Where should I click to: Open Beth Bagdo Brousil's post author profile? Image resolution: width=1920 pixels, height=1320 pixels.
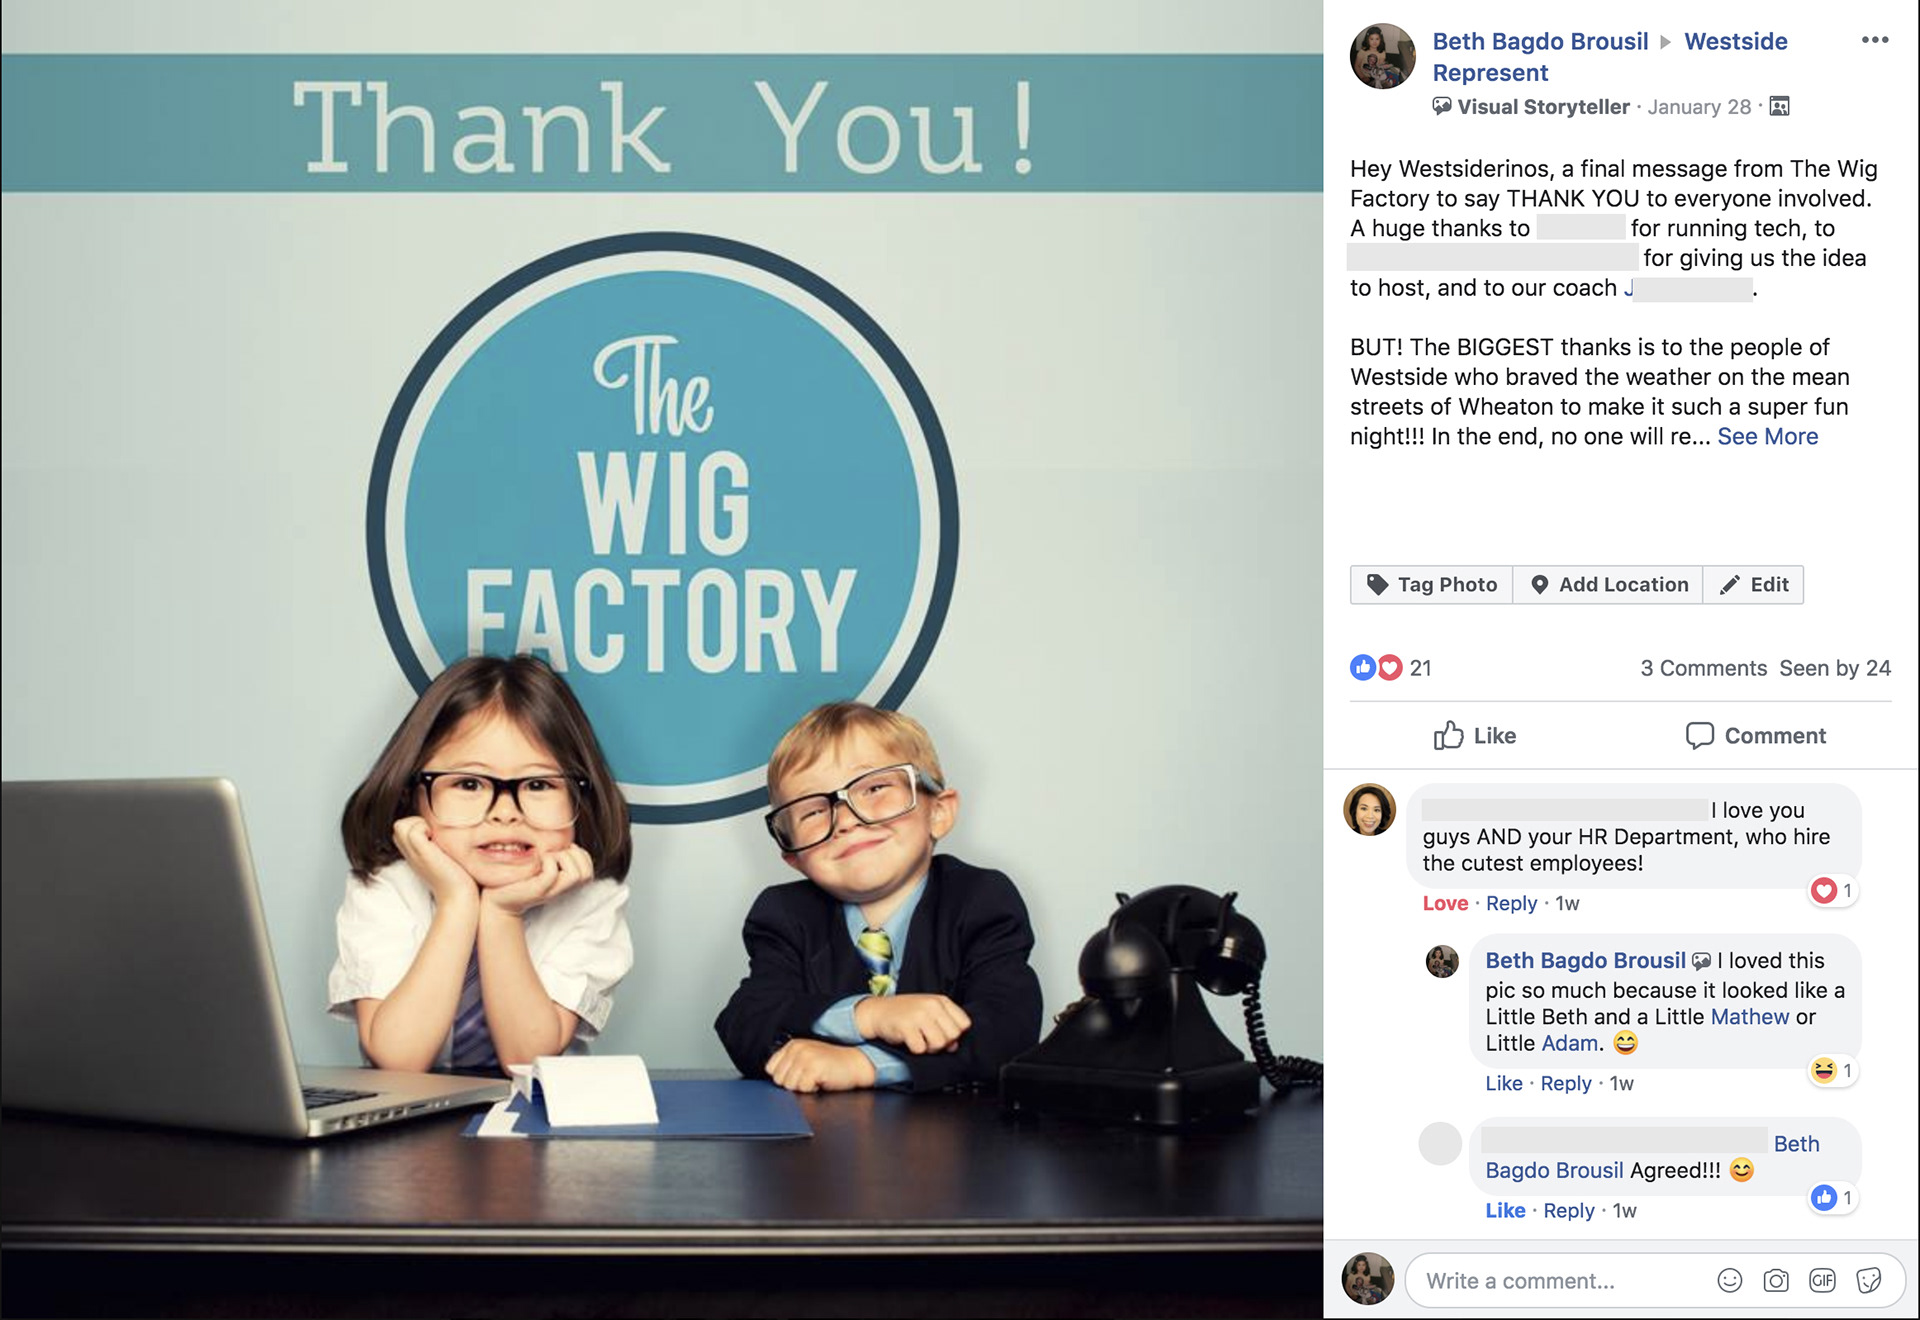[x=1540, y=41]
